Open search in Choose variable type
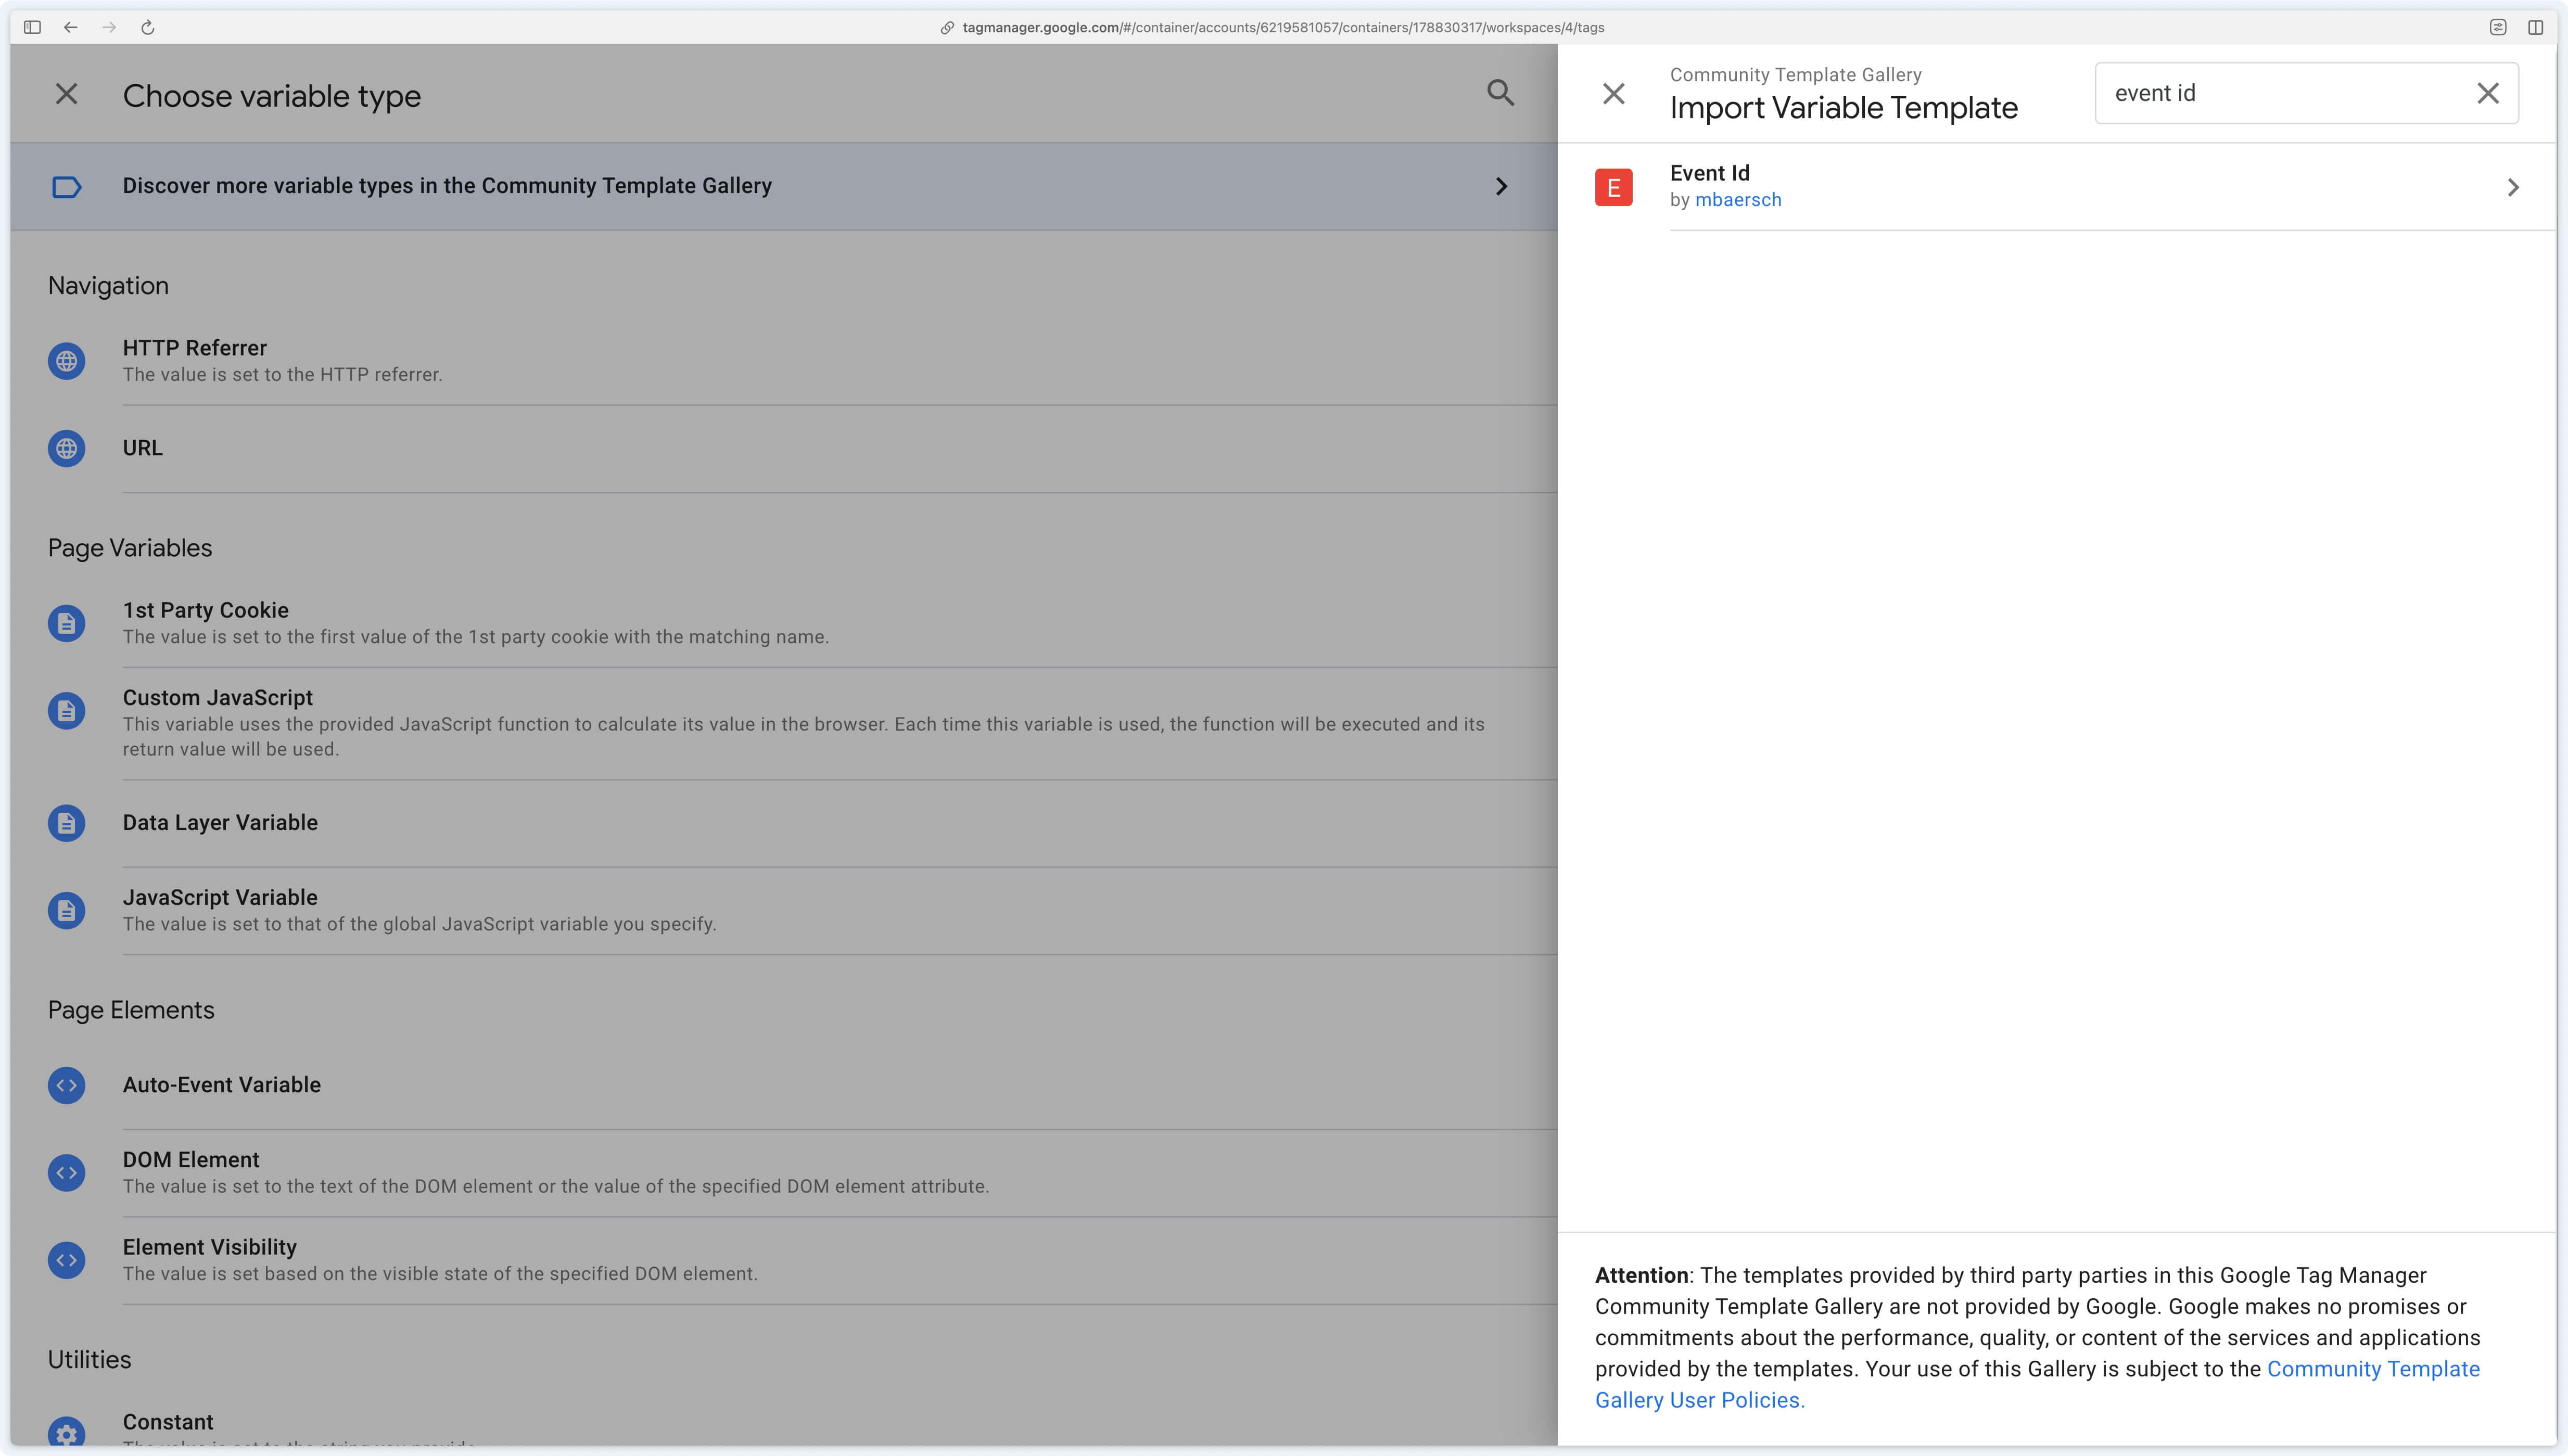 pyautogui.click(x=1500, y=93)
